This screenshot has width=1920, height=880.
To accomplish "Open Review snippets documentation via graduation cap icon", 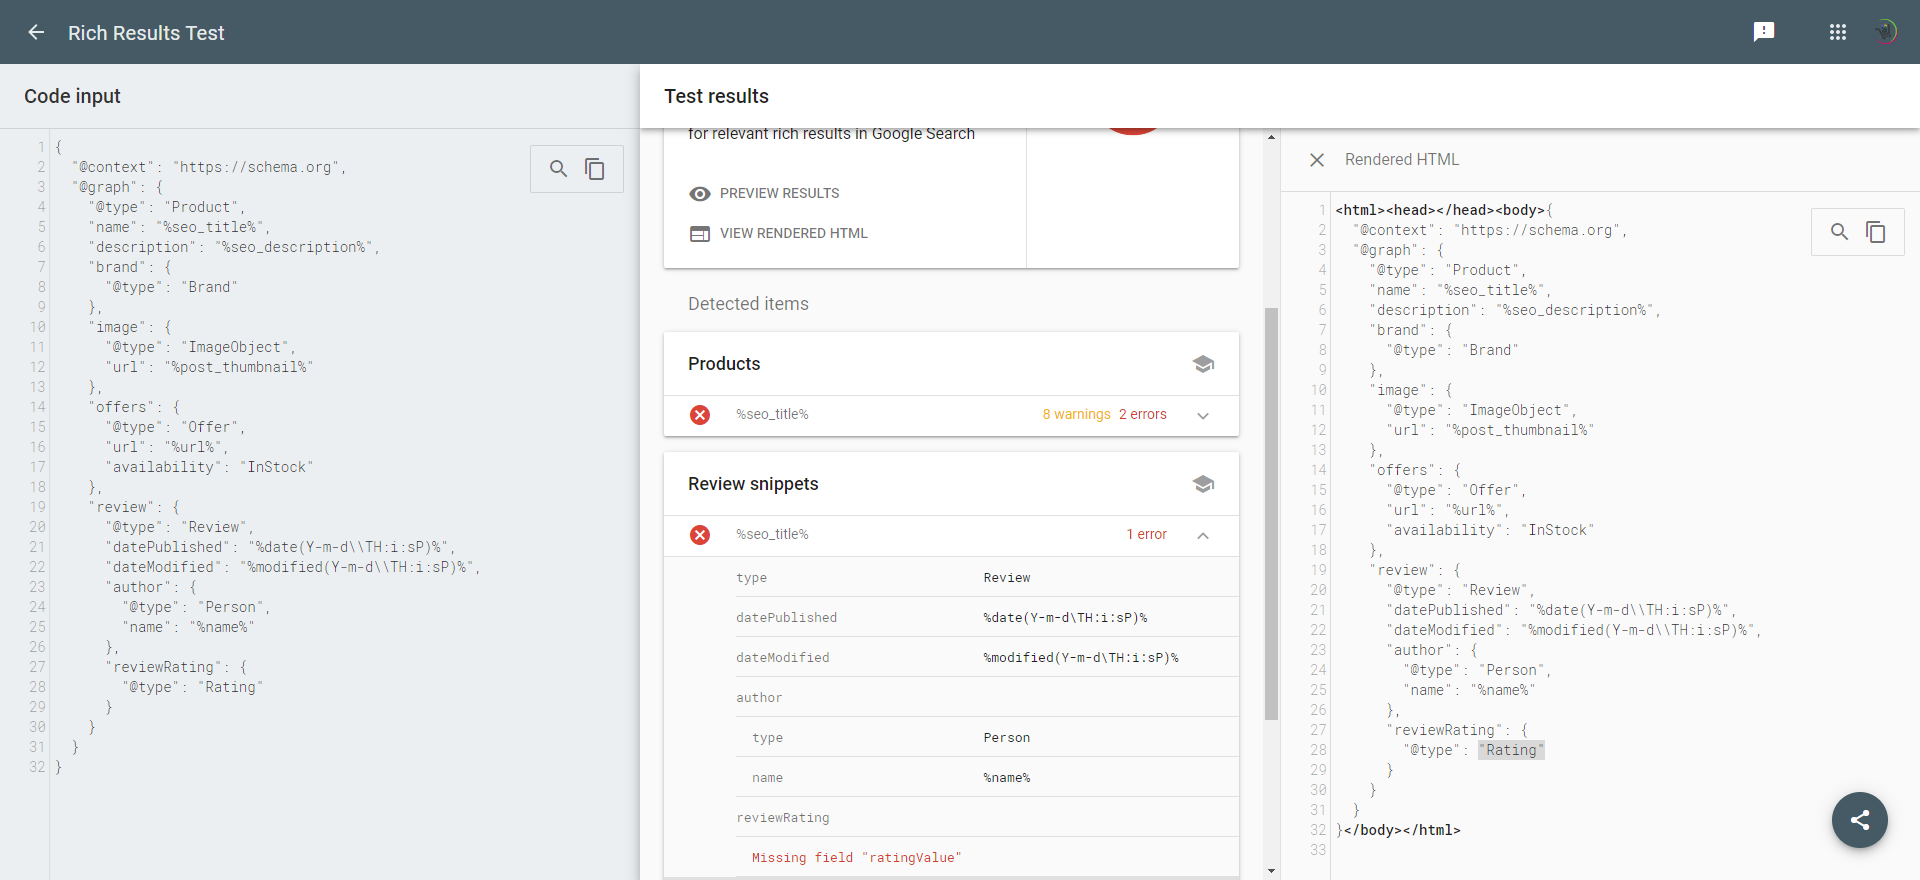I will [1203, 484].
